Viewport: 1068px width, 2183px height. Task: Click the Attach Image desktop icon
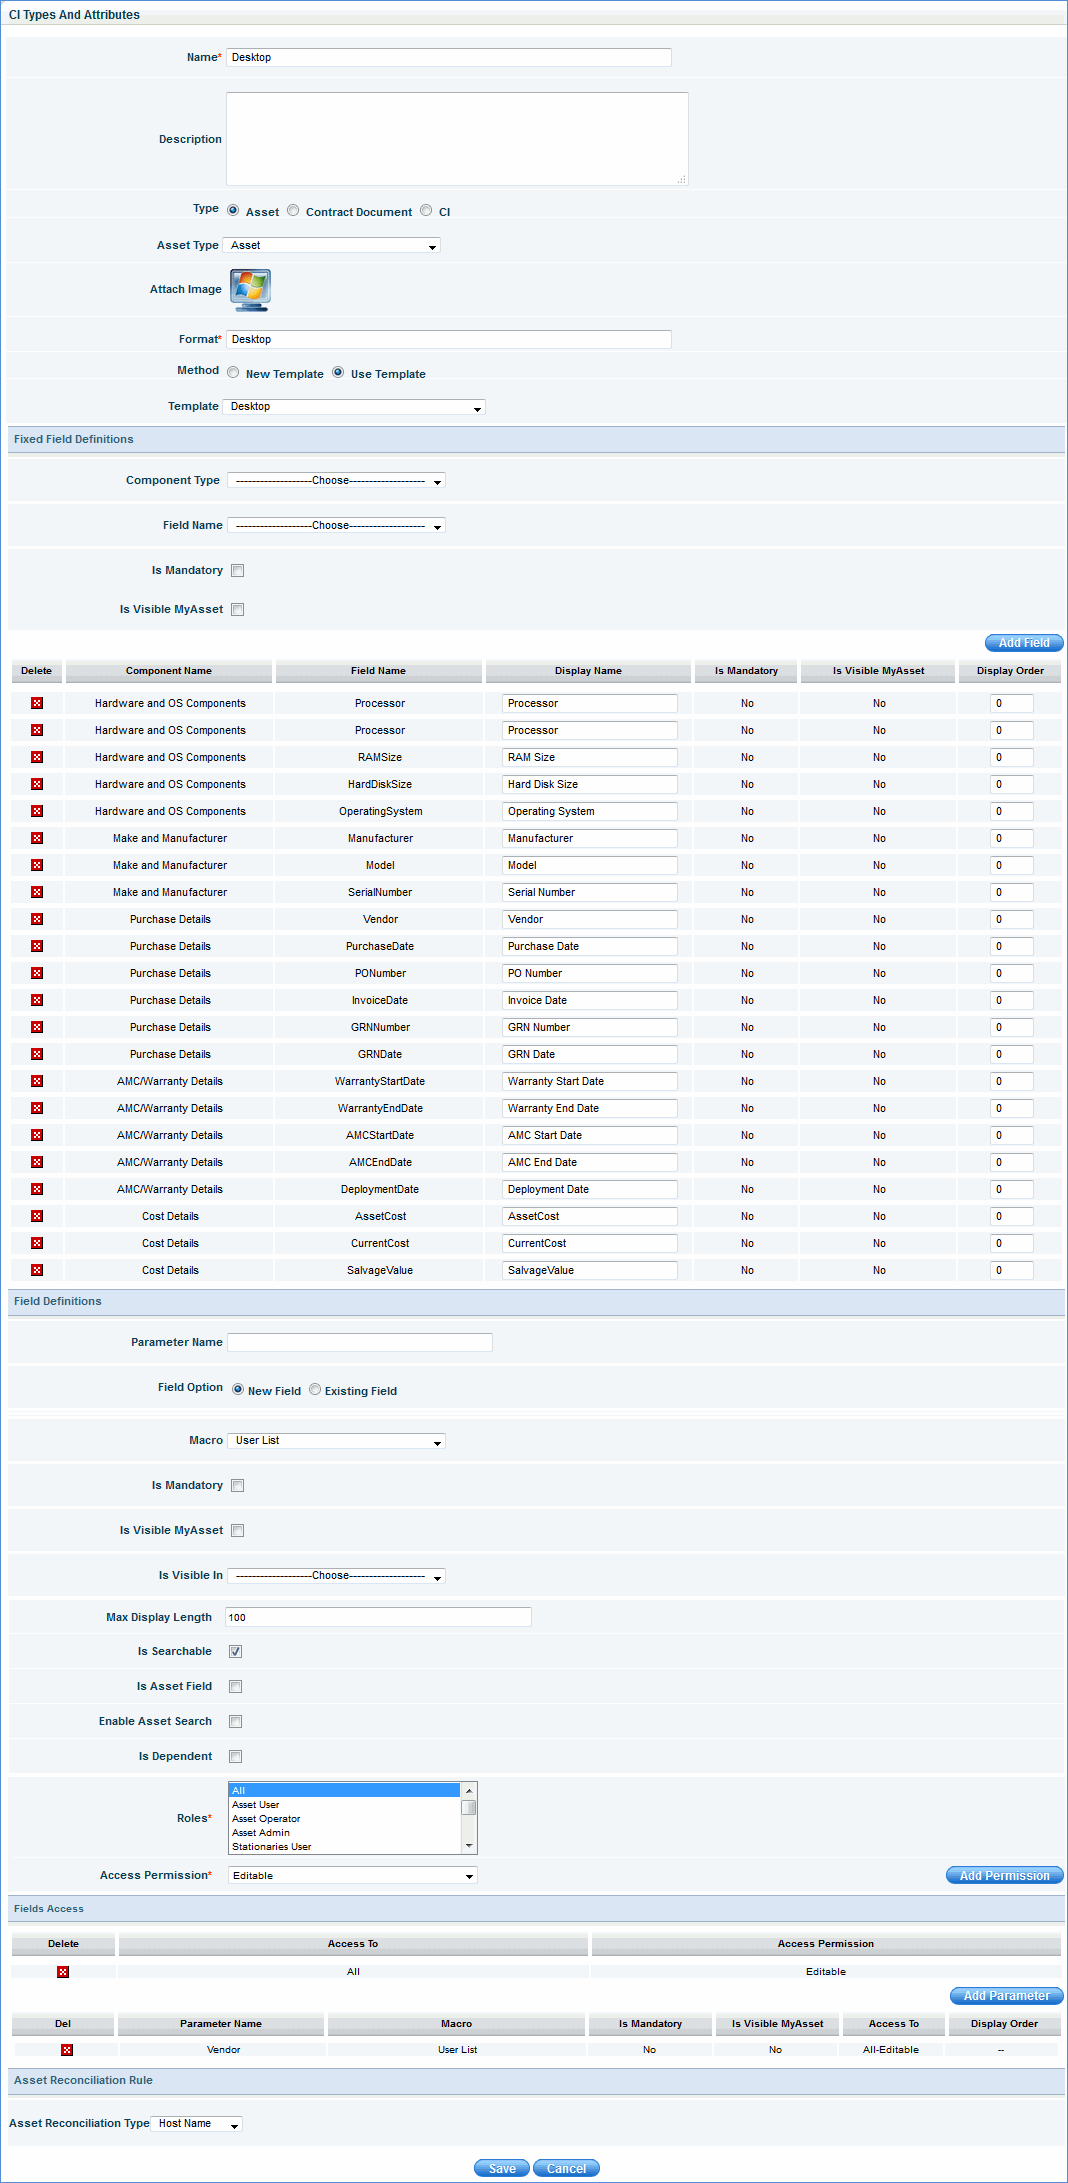(250, 290)
